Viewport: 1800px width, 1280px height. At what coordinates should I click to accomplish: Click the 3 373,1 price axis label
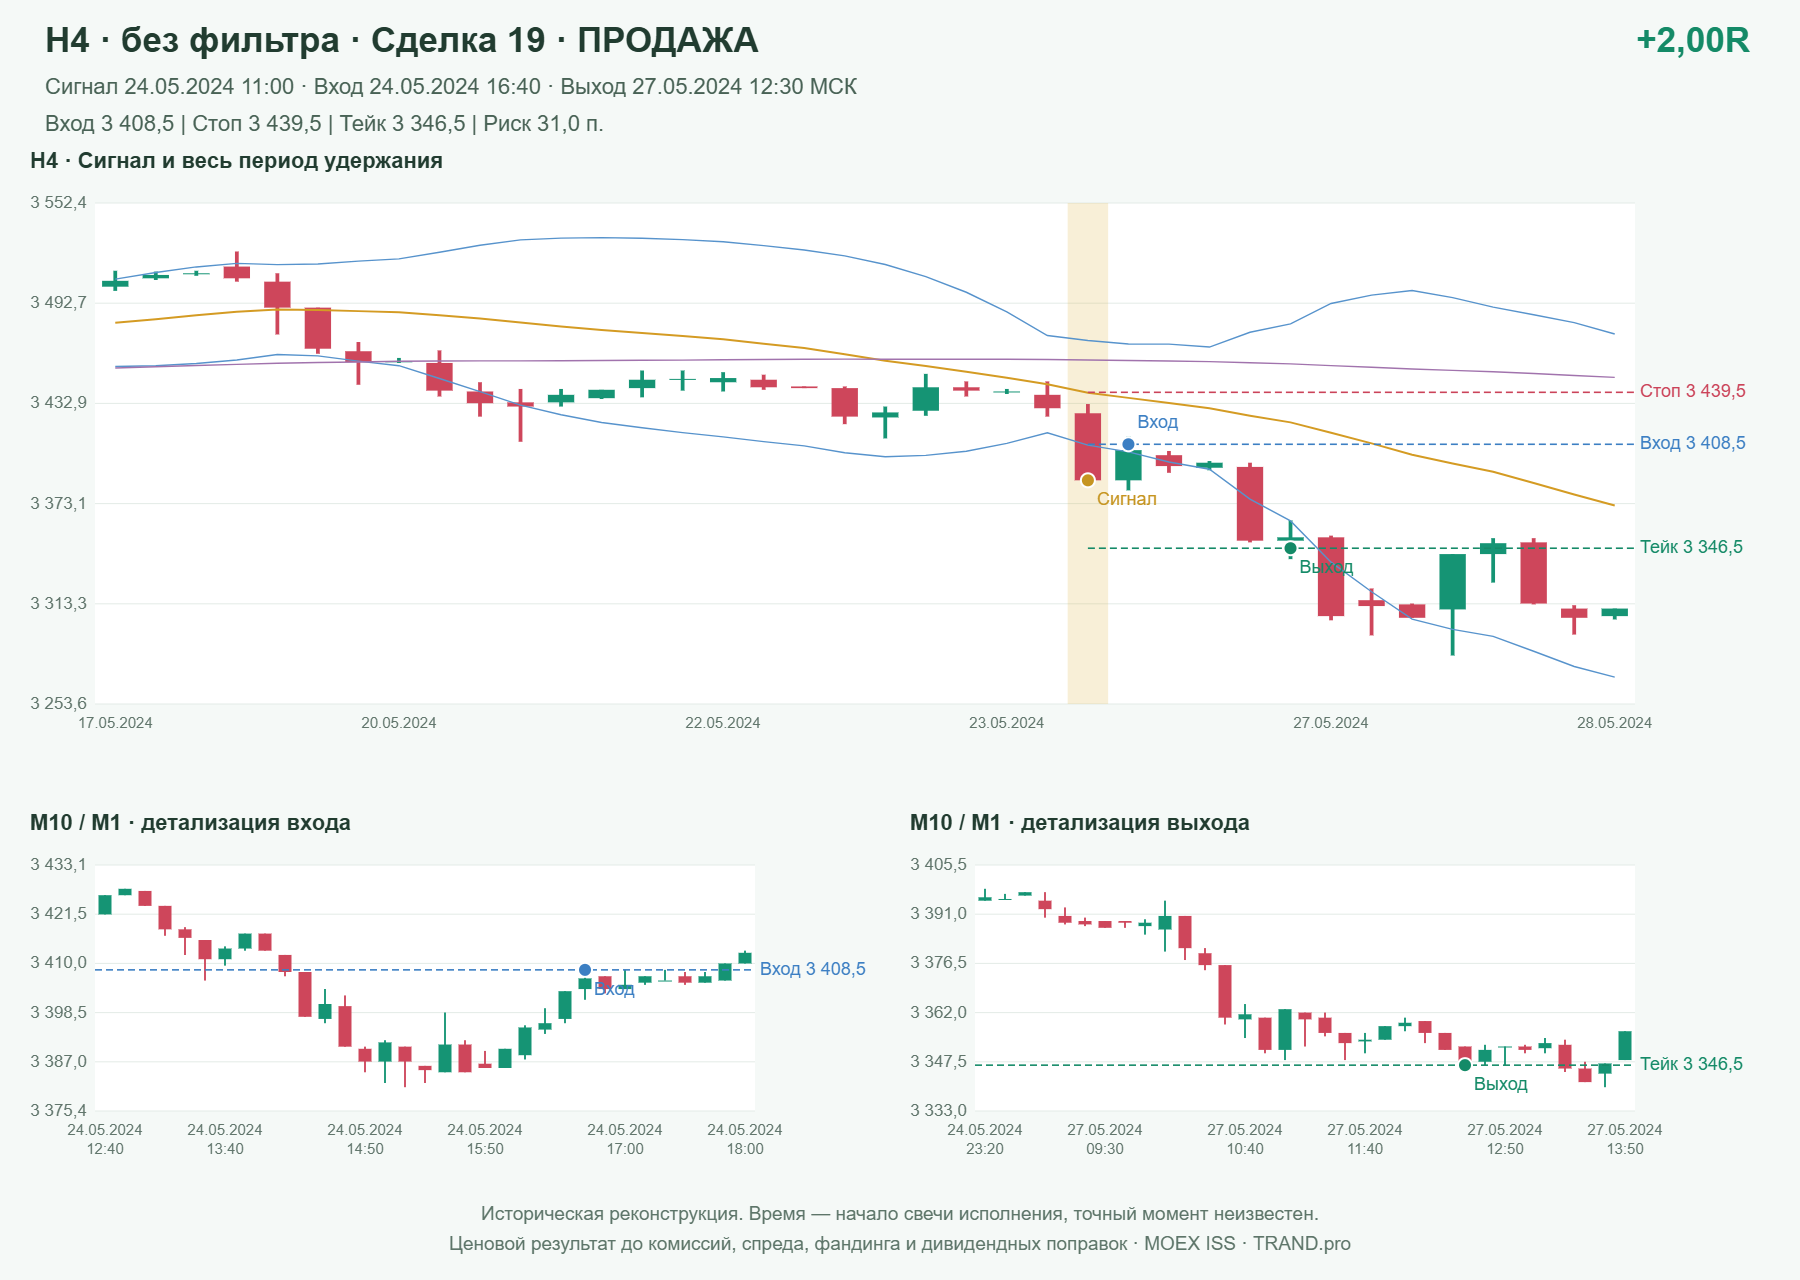tap(58, 503)
